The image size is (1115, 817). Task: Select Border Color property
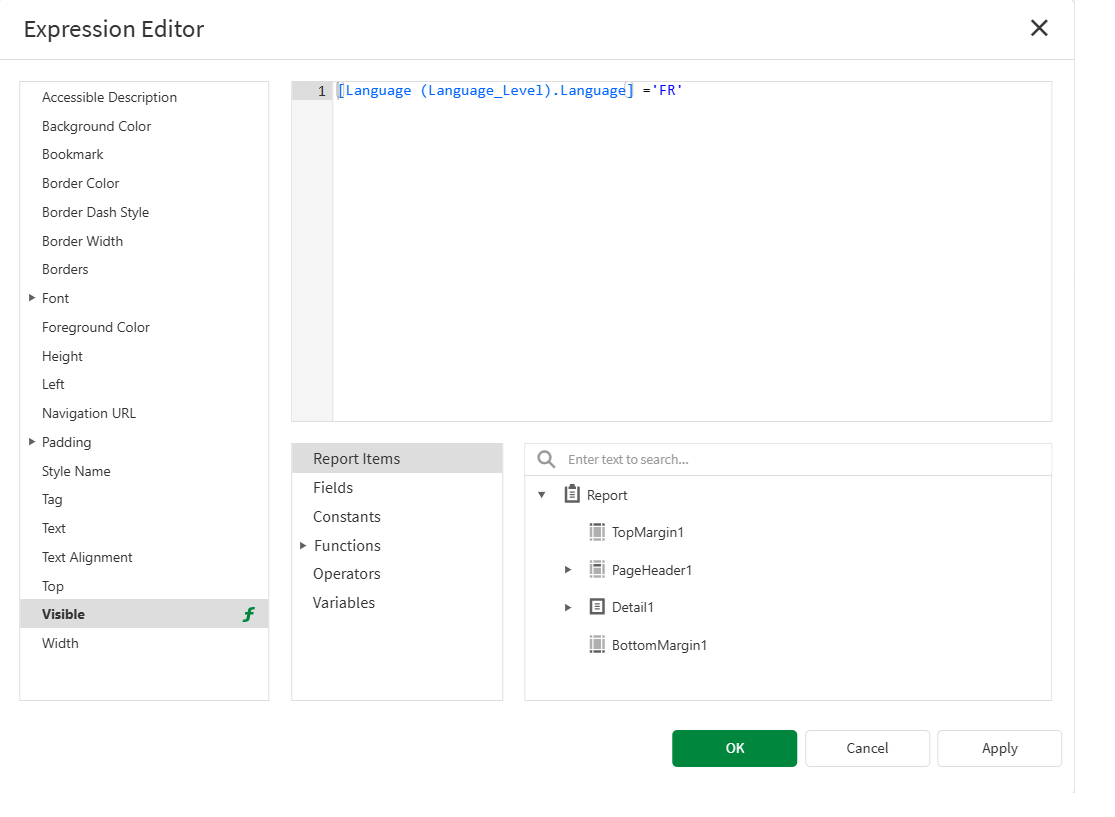80,183
